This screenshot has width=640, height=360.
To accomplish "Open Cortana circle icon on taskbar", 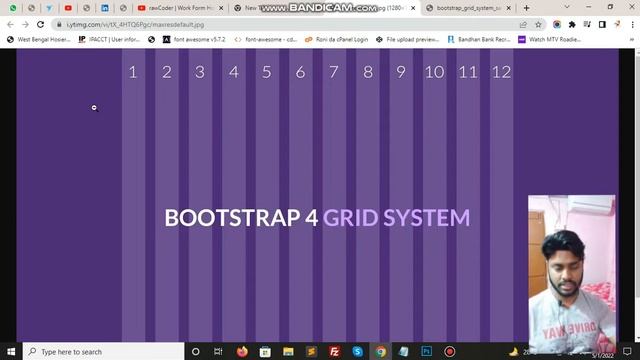I will point(196,351).
